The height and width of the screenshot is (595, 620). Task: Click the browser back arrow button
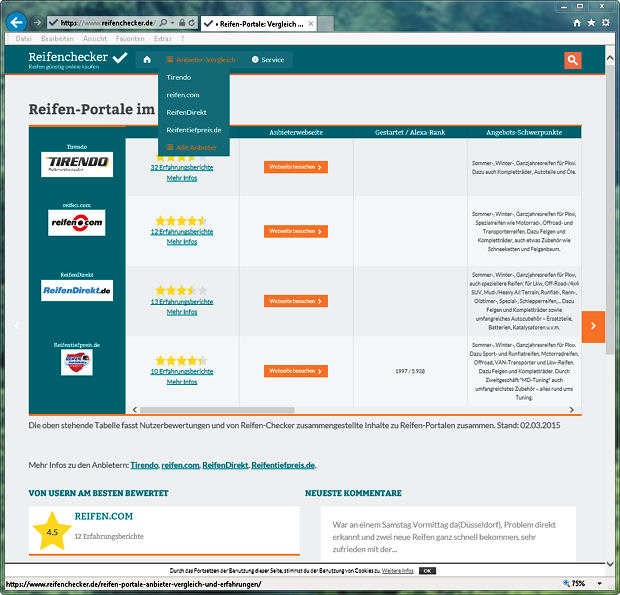point(17,23)
